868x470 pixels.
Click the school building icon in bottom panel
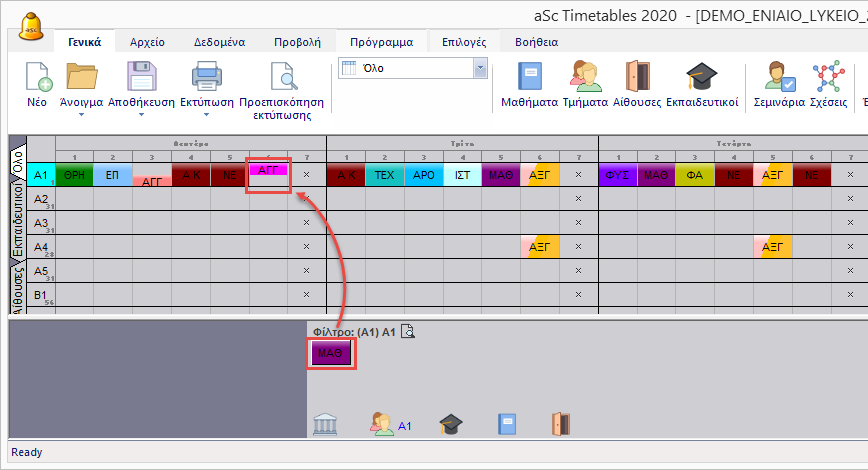coord(325,424)
